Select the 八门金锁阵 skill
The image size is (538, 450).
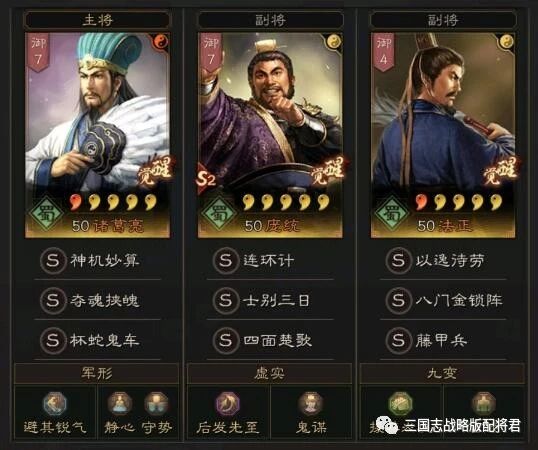pos(443,301)
